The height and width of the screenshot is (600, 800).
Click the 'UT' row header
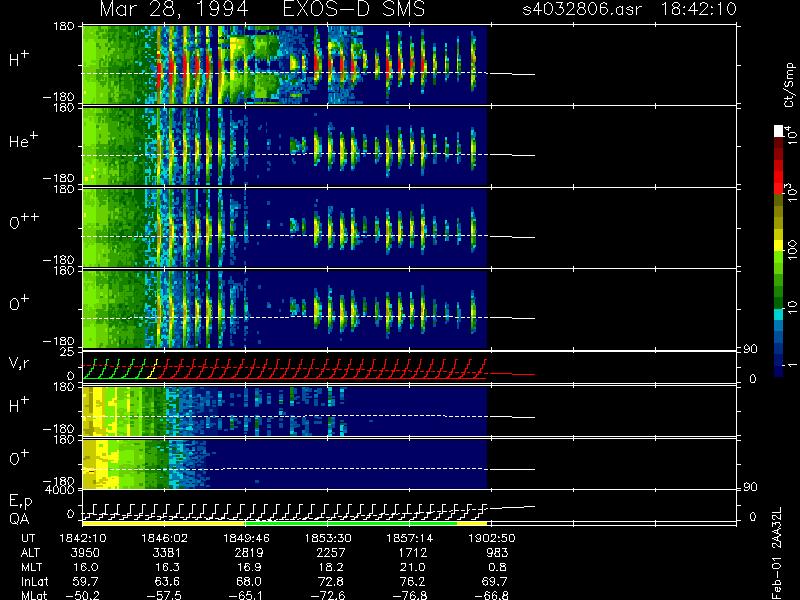[28, 538]
